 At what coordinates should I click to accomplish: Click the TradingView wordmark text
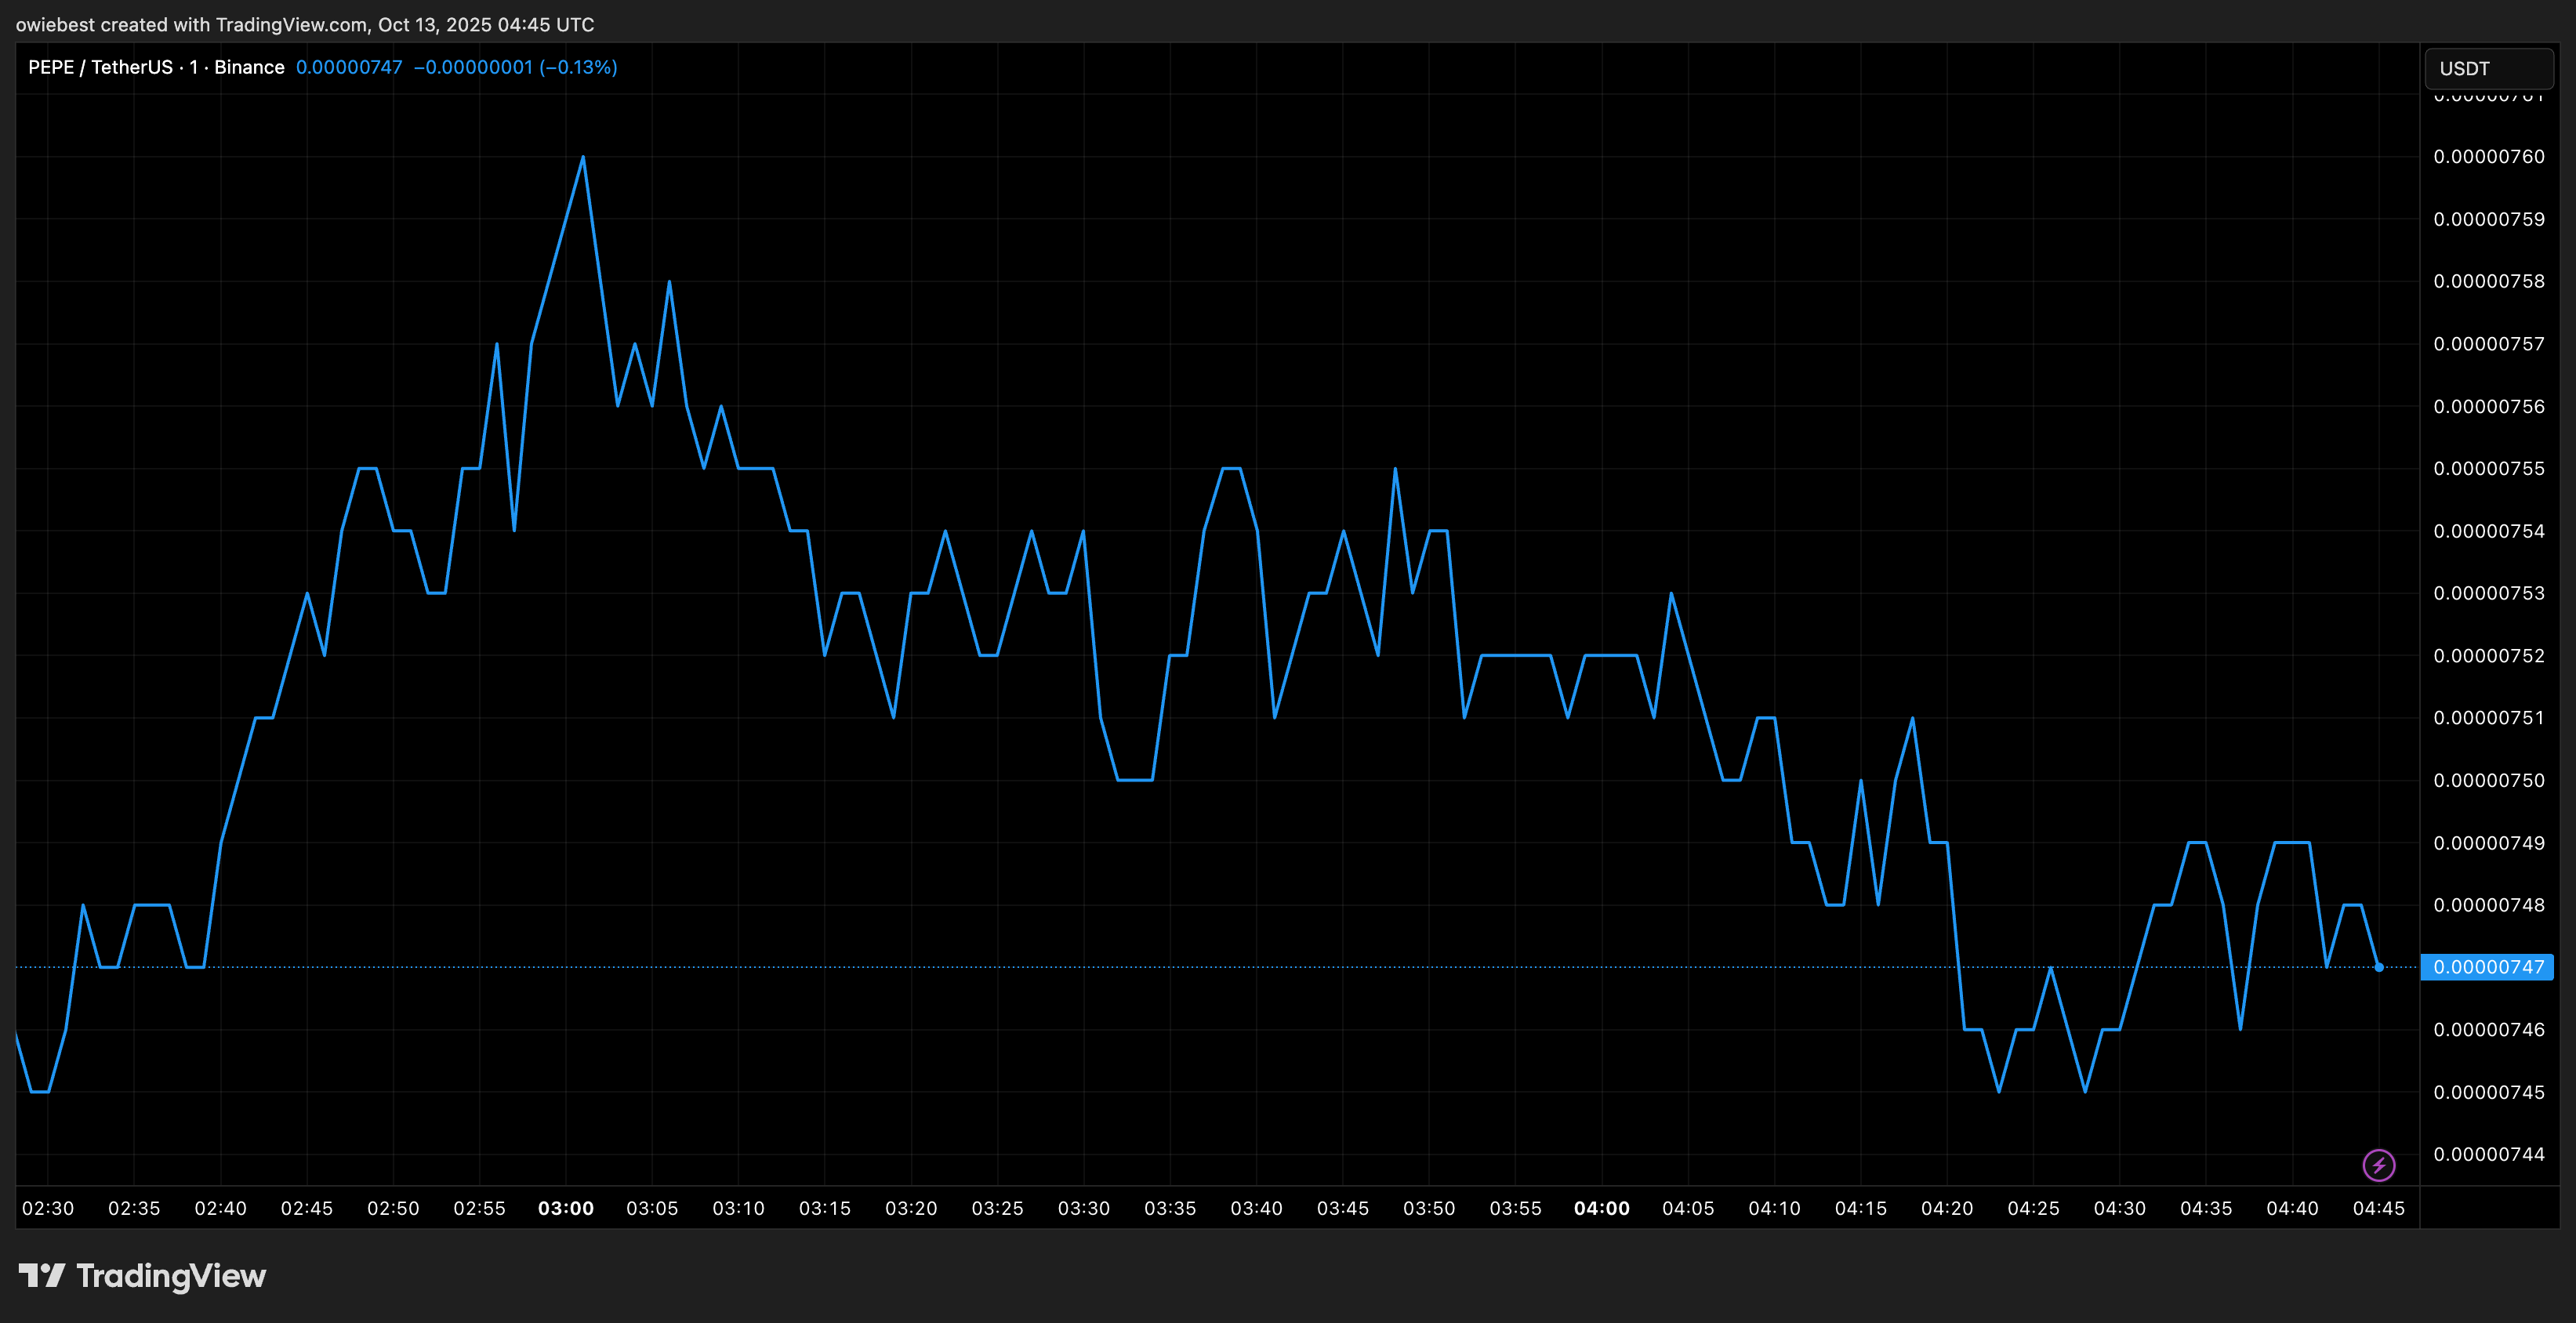(171, 1275)
